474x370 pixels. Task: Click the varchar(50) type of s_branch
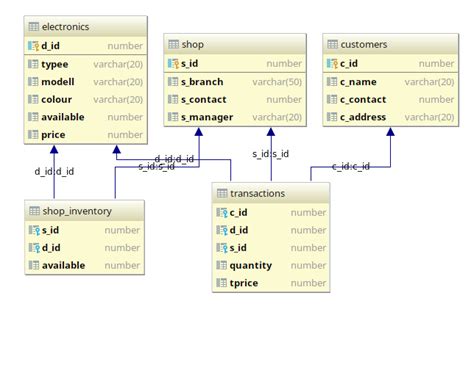(x=277, y=82)
